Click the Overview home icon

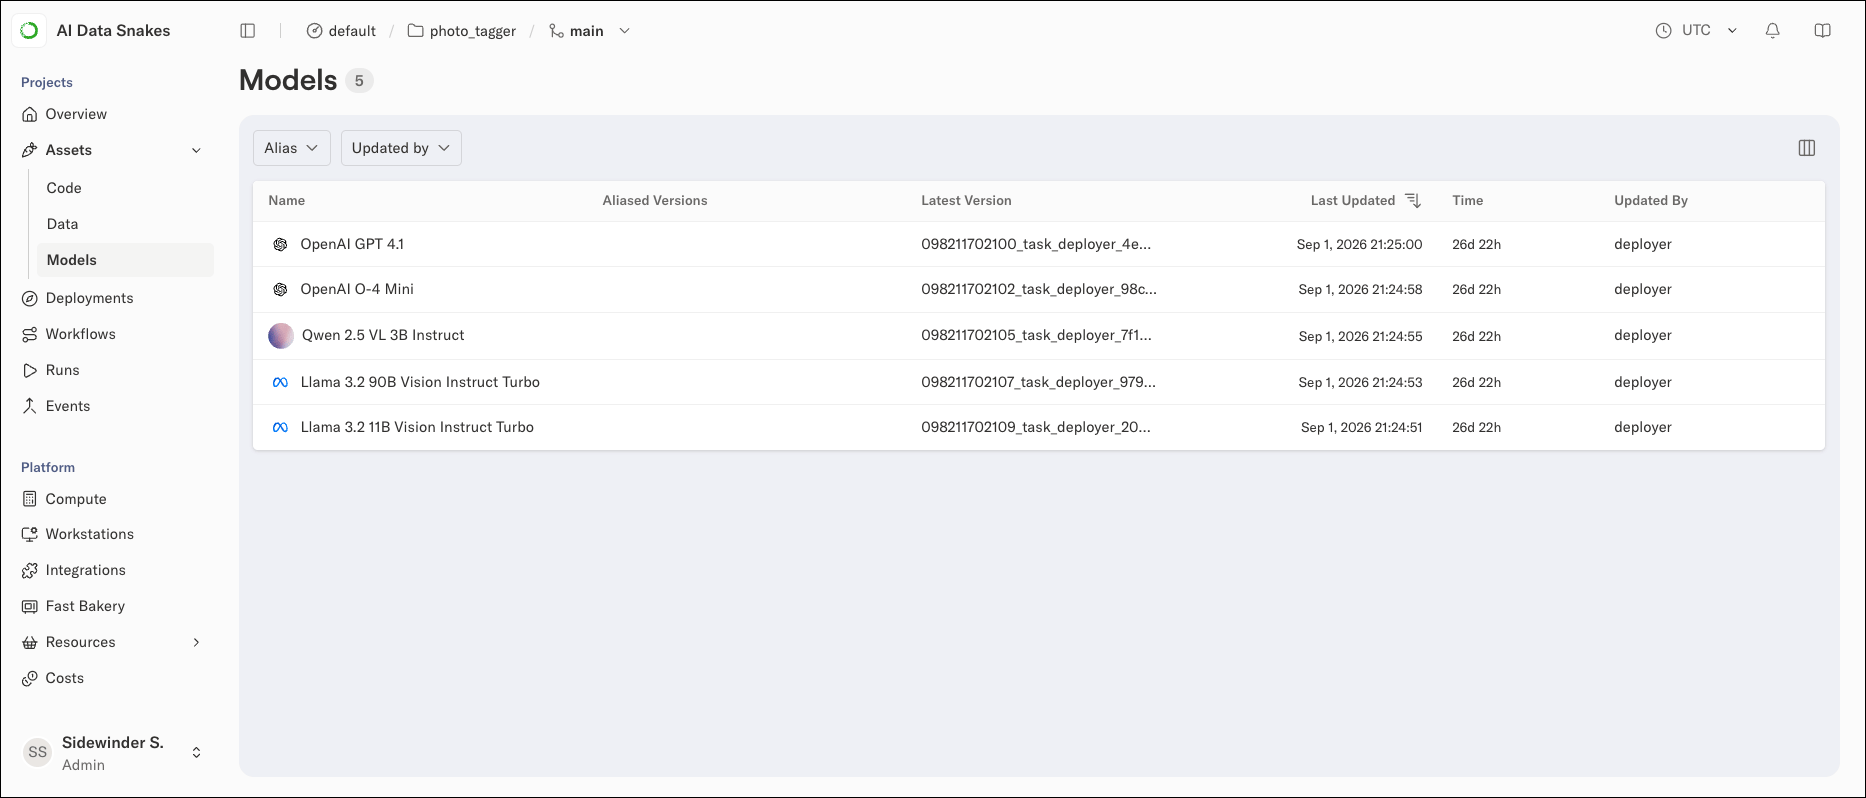coord(30,114)
